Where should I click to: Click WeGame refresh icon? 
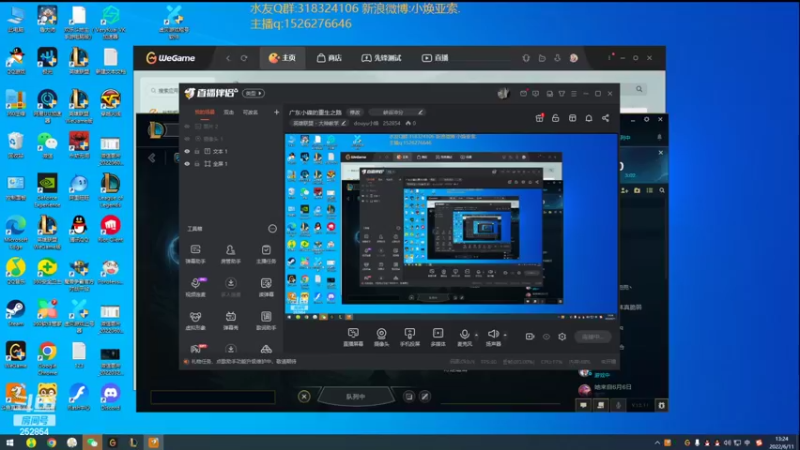tap(244, 58)
